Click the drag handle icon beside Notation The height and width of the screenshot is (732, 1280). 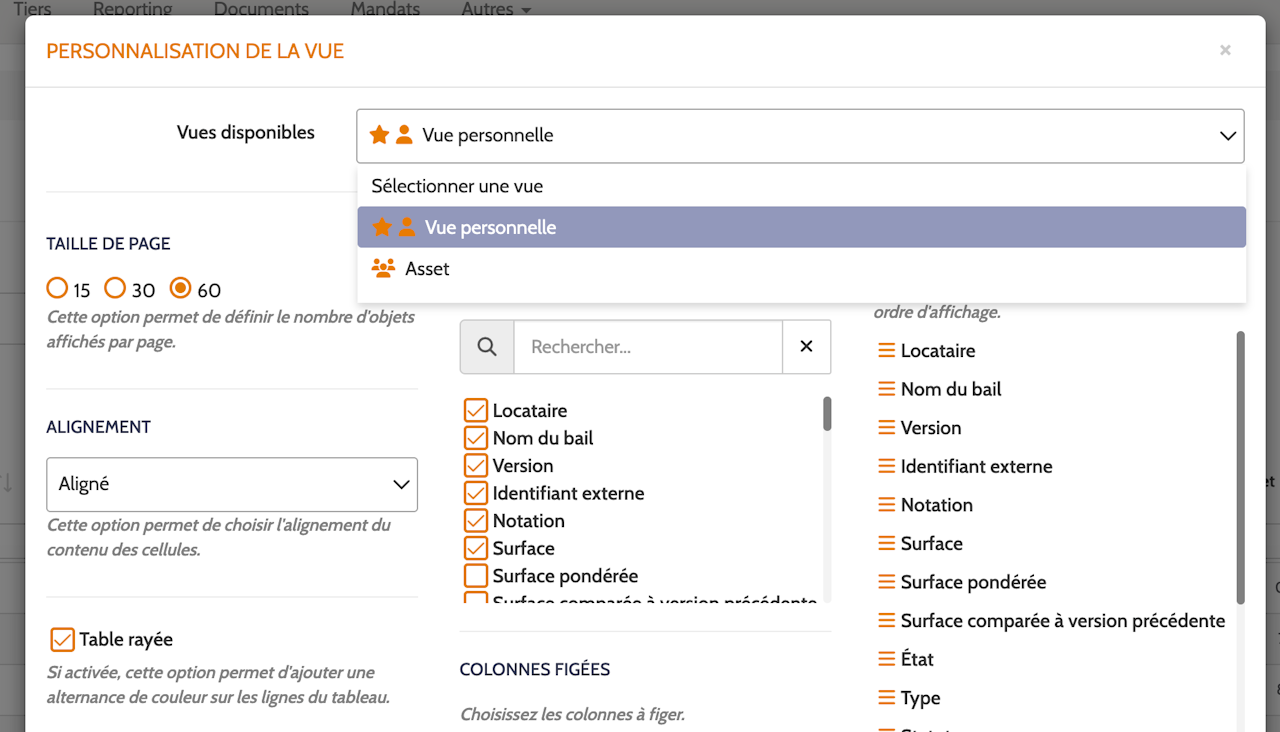tap(886, 505)
